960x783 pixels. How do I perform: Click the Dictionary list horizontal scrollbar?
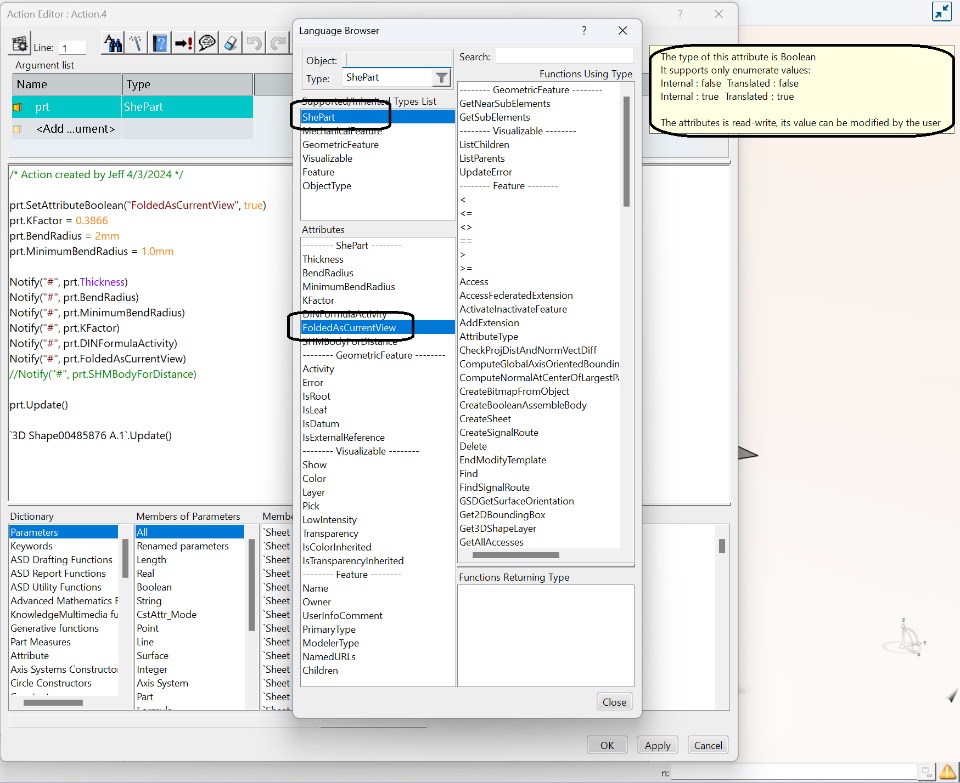coord(53,703)
